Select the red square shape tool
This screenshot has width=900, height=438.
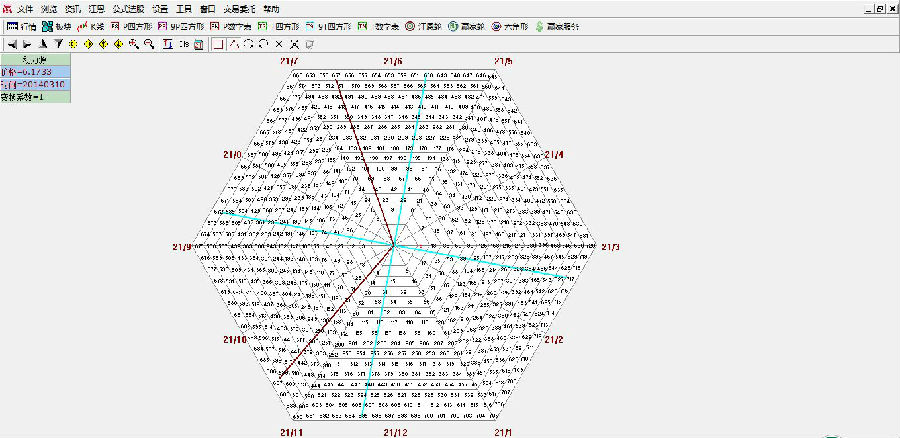click(217, 44)
